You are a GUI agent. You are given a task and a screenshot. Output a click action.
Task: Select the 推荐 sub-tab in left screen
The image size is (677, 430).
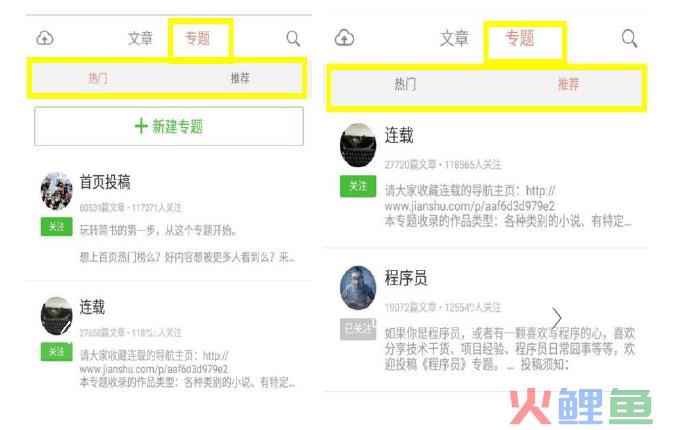click(x=240, y=78)
